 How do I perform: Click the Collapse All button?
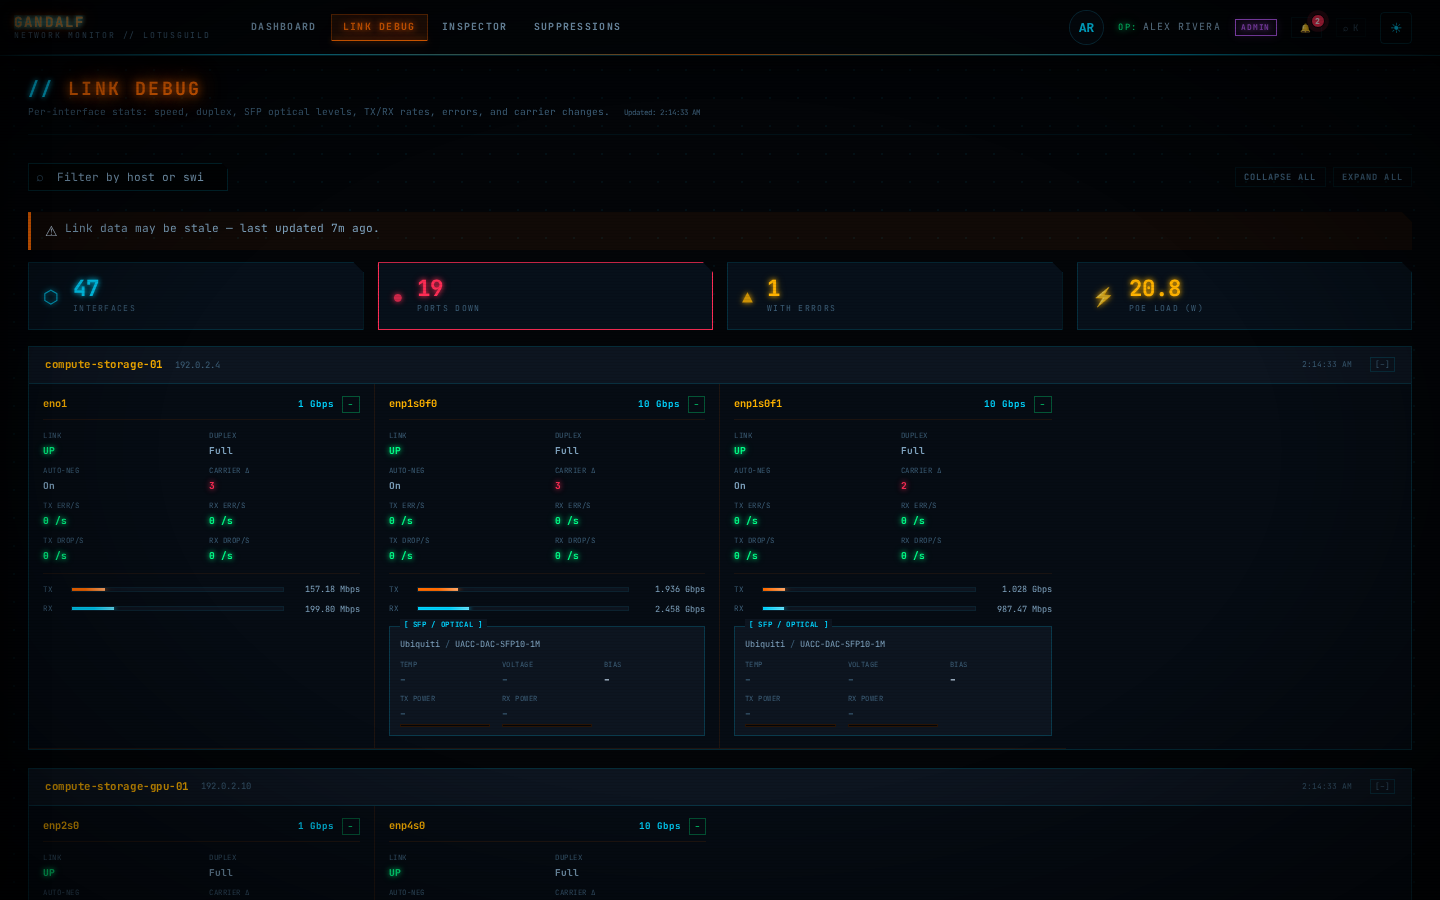1280,177
